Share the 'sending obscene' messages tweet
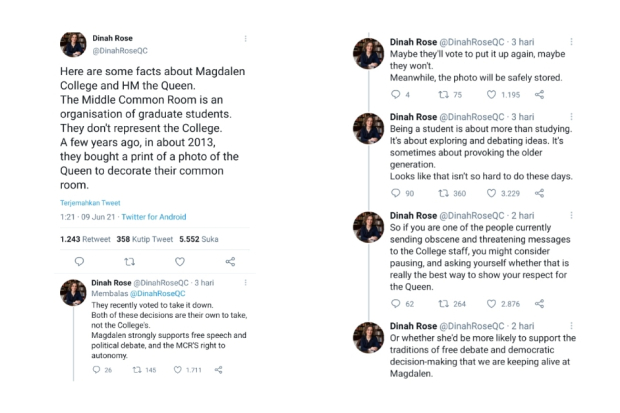Viewport: 620px width, 413px height. pyautogui.click(x=539, y=303)
